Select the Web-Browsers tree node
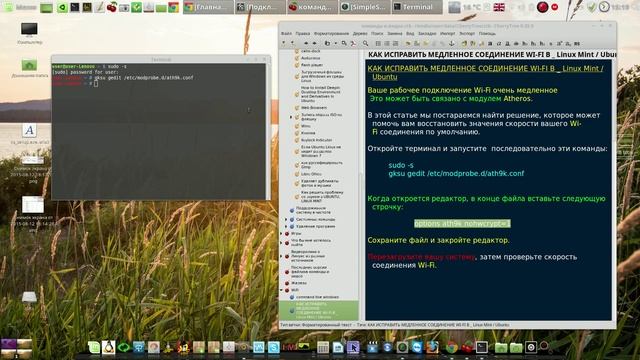Image resolution: width=640 pixels, height=360 pixels. pyautogui.click(x=314, y=108)
